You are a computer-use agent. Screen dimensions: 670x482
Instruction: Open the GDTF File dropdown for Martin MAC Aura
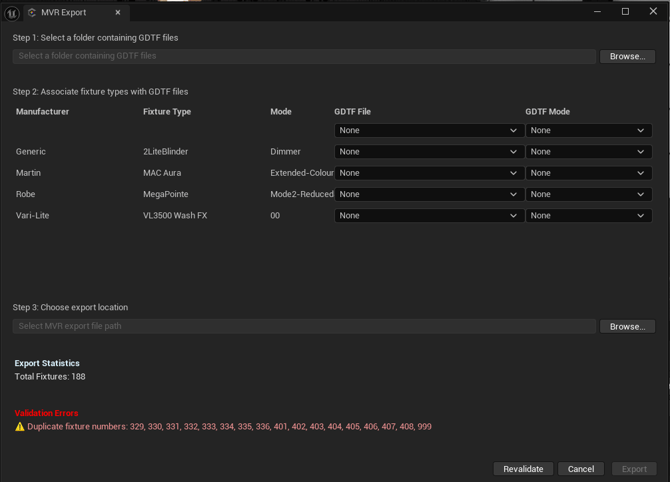coord(429,173)
